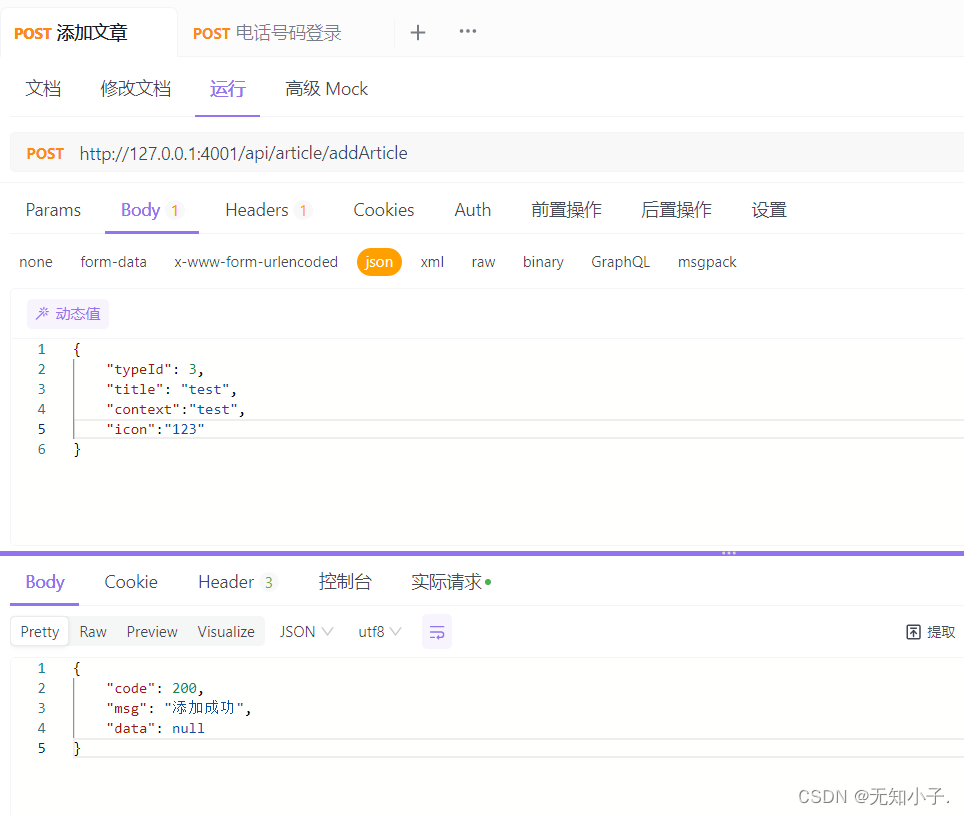Open the 前置操作 tab
Screen dimensions: 964x815
[566, 210]
